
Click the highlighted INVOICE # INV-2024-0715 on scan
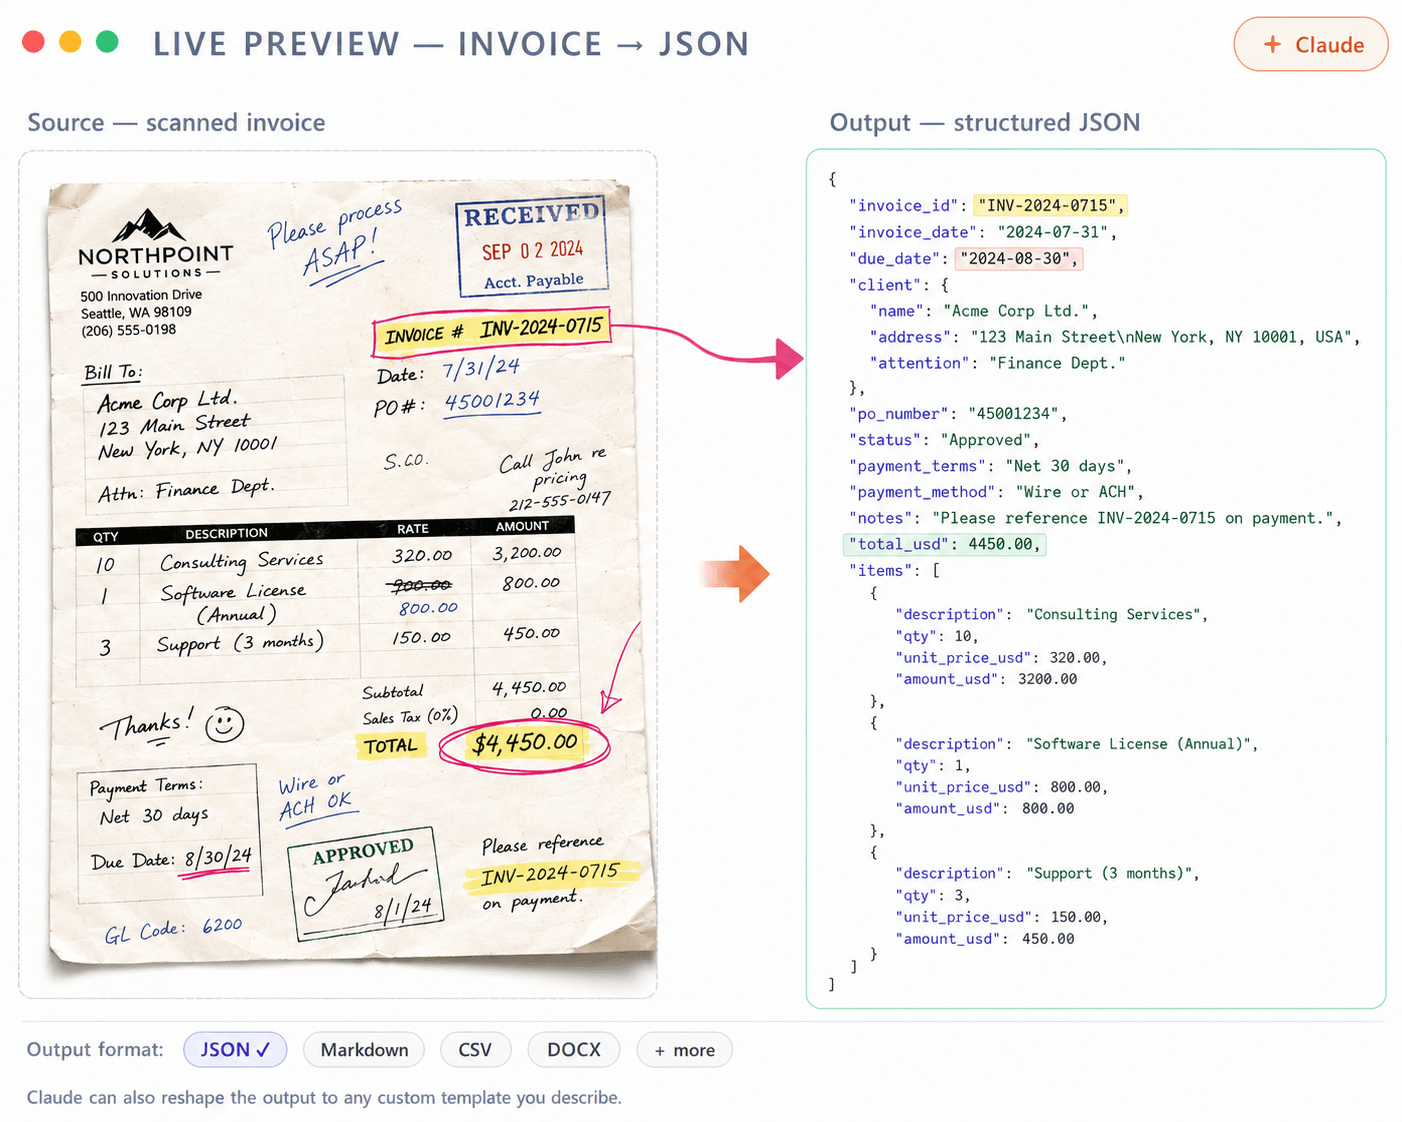[x=492, y=332]
